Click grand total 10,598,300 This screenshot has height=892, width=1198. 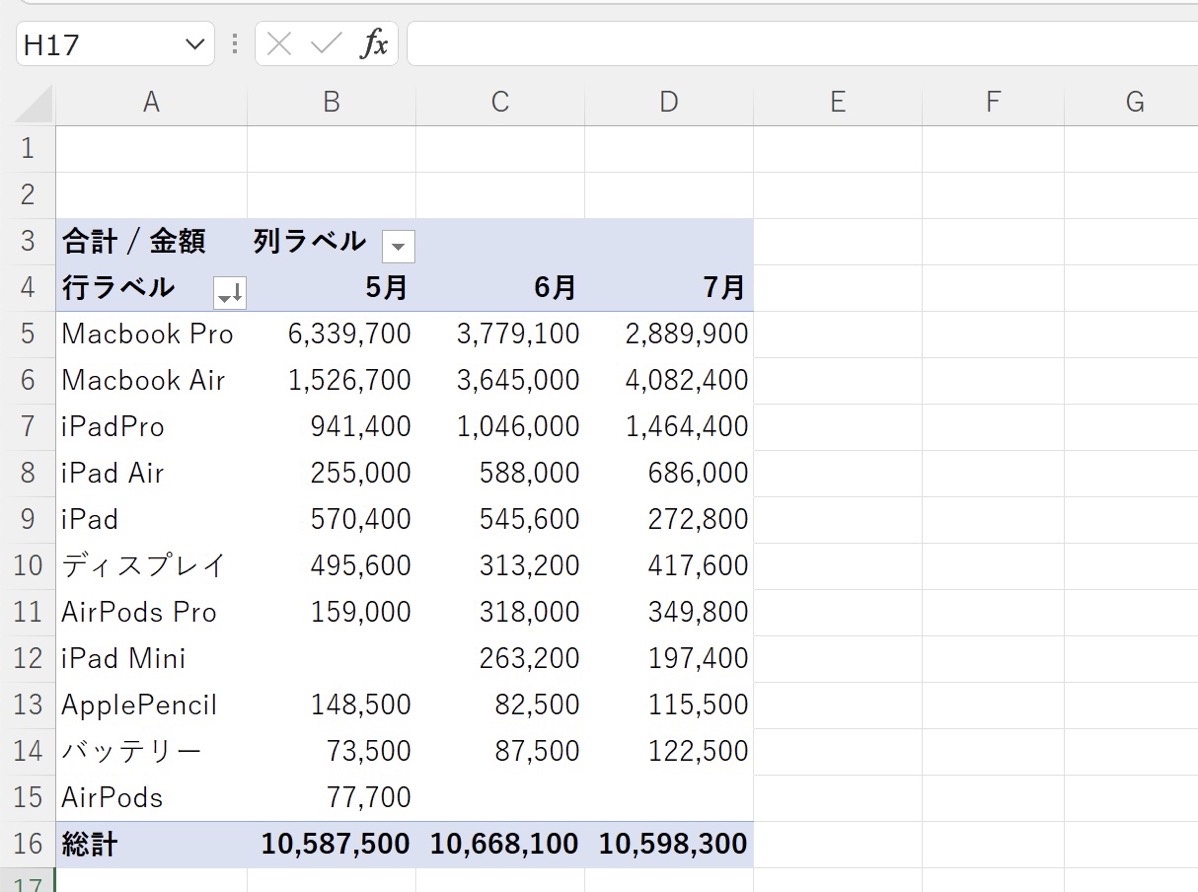pos(669,844)
